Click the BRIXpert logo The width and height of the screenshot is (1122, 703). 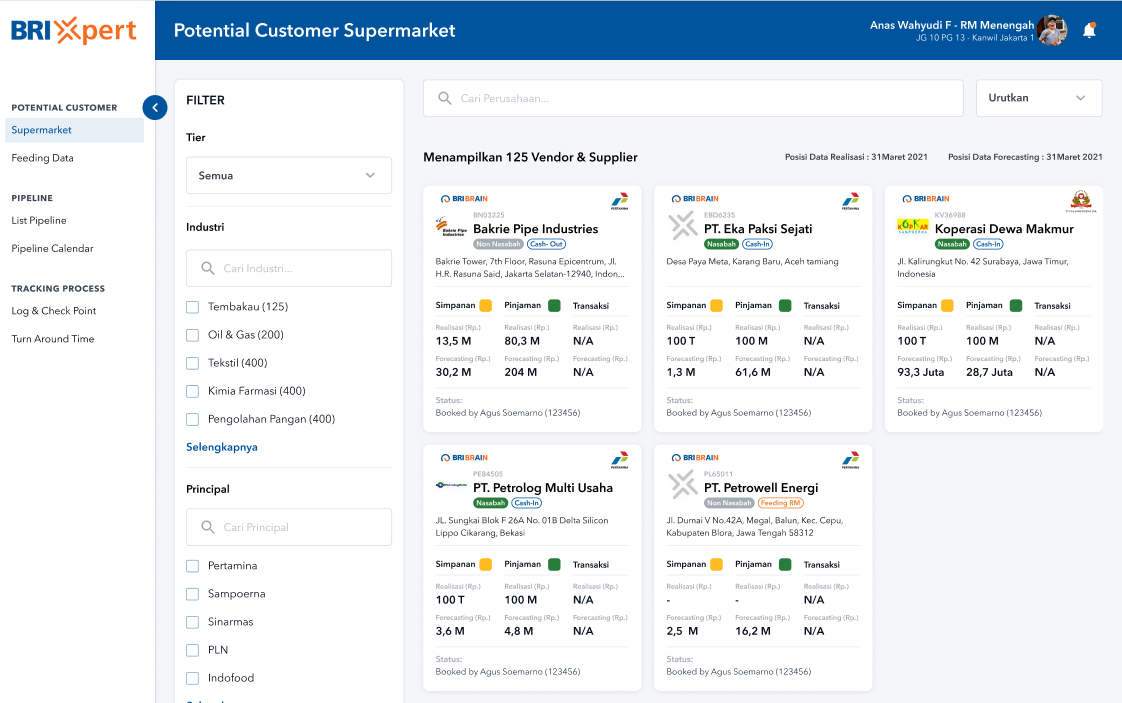[74, 31]
